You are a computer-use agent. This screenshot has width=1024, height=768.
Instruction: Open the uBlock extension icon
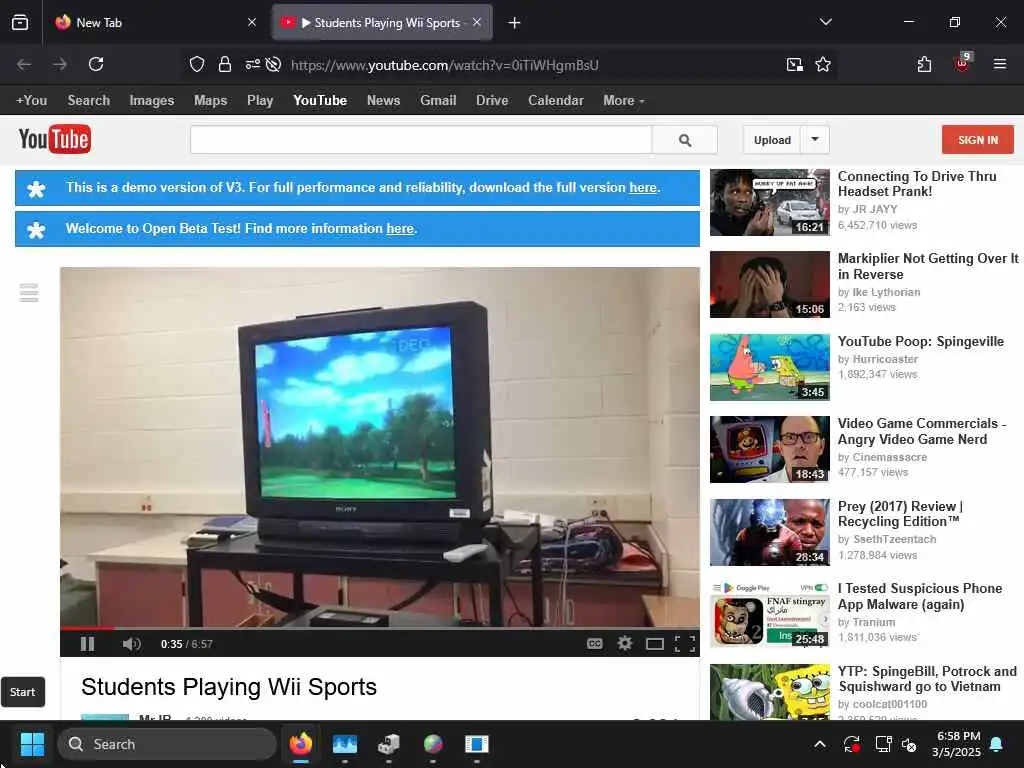coord(963,63)
